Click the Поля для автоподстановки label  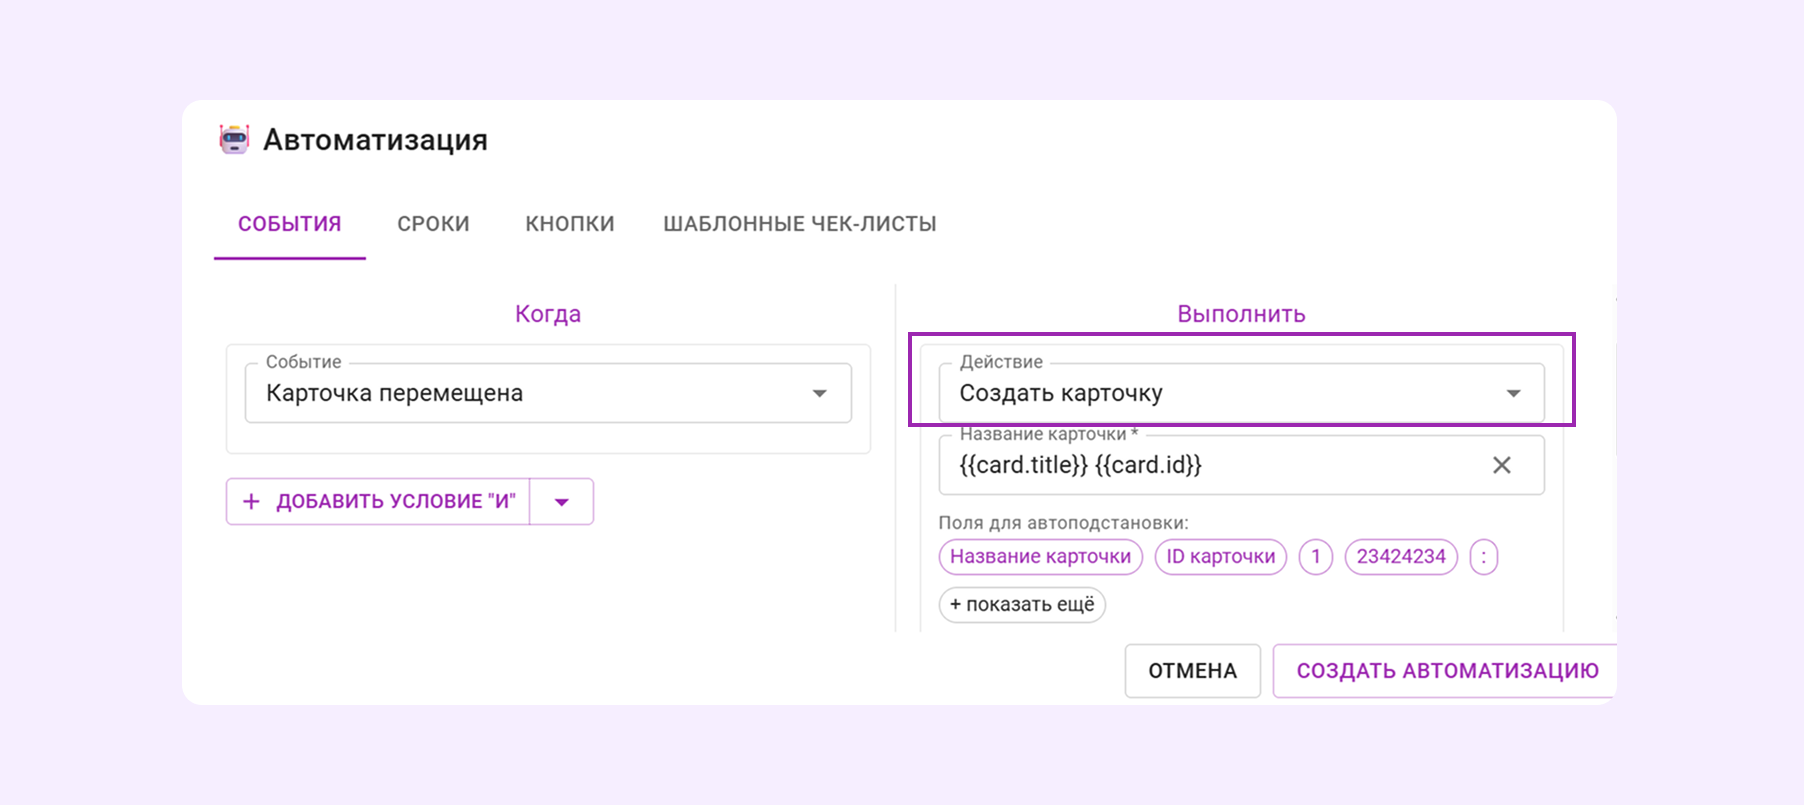pos(1063,523)
